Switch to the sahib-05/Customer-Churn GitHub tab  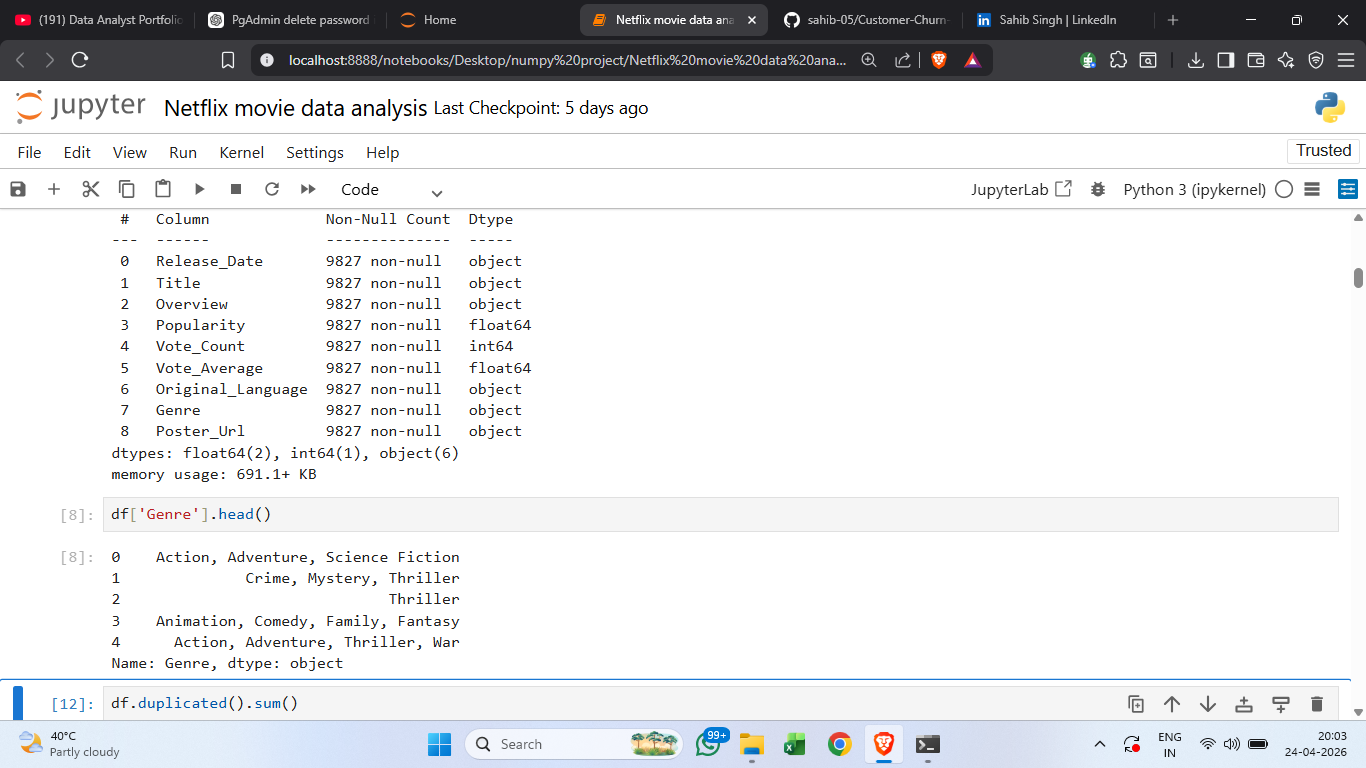[x=869, y=20]
